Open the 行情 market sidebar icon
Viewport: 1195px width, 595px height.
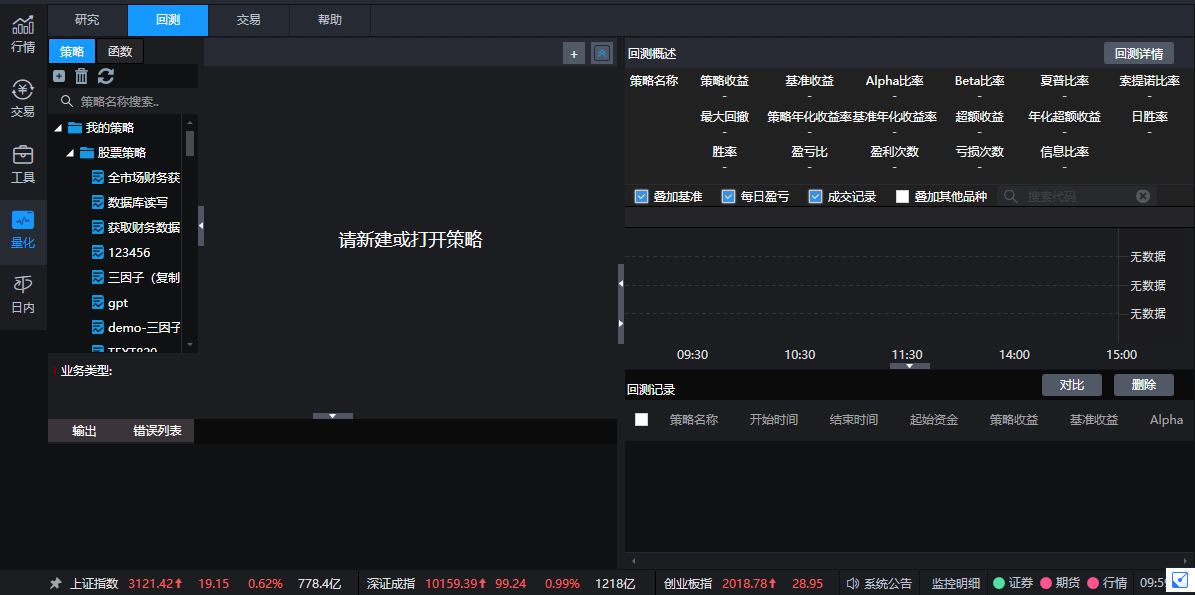(22, 34)
